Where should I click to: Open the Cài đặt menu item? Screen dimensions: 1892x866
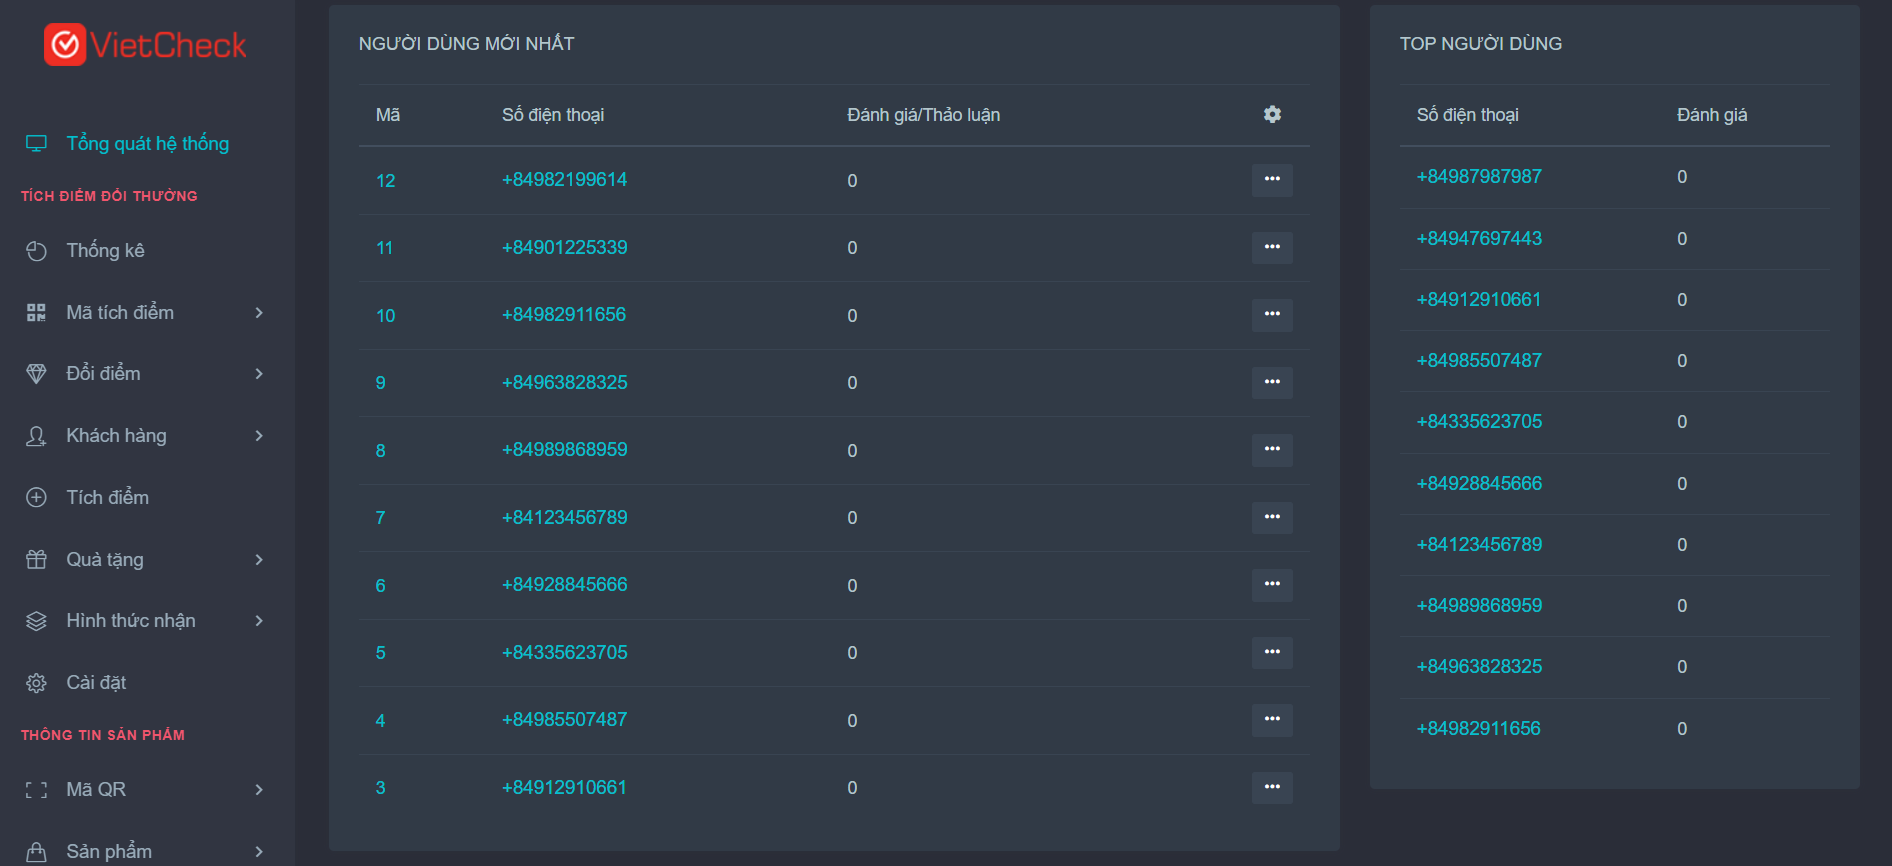[x=96, y=683]
